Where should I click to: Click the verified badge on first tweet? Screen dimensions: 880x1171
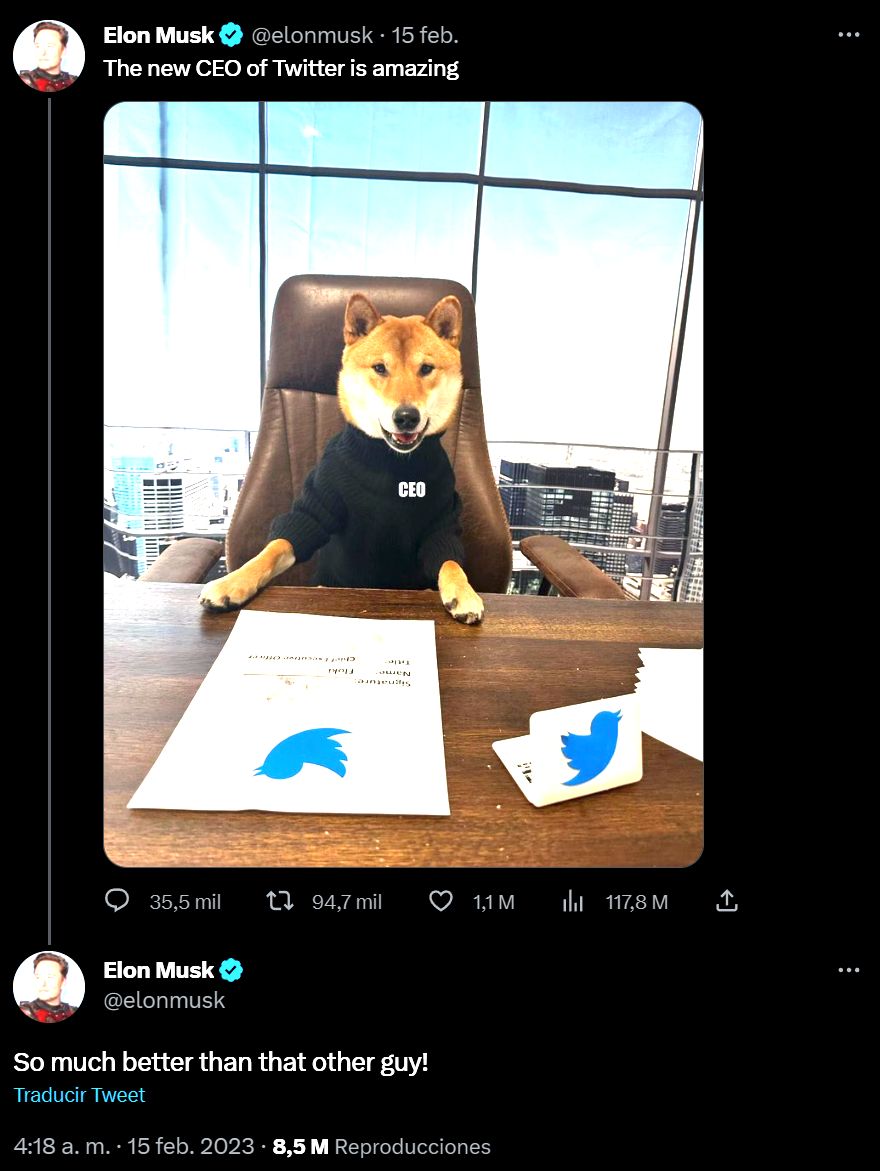point(231,36)
